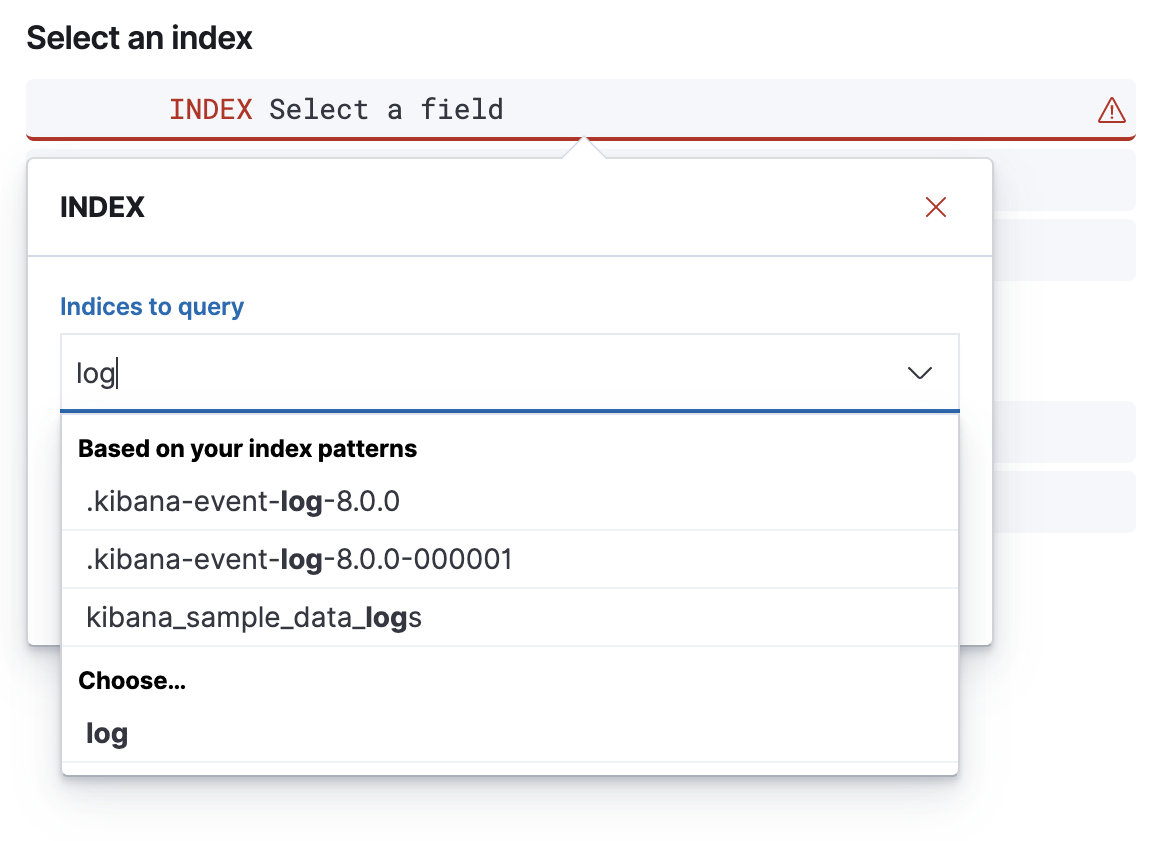Image resolution: width=1170 pixels, height=841 pixels.
Task: Click the 'Based on your index patterns' header
Action: (x=247, y=448)
